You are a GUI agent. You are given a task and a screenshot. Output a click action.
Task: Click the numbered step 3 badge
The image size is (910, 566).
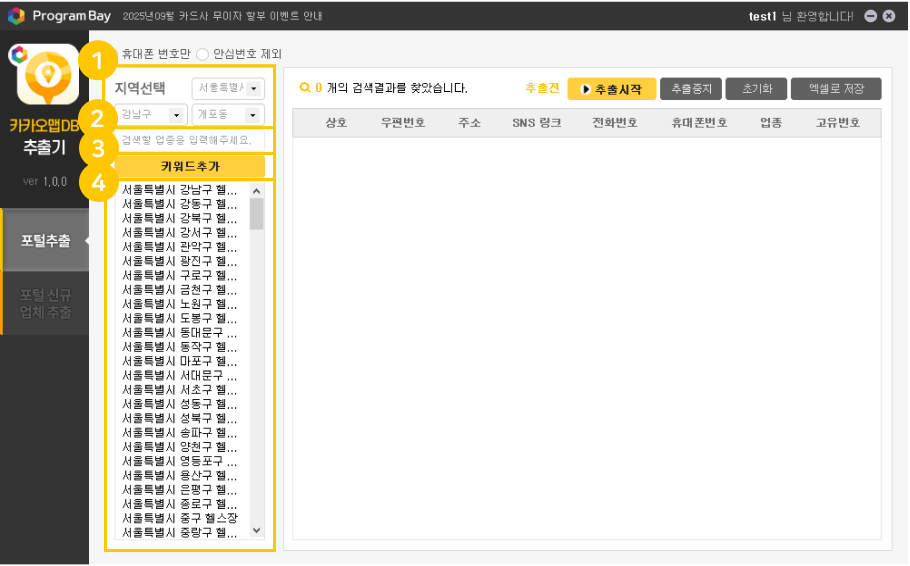coord(97,151)
